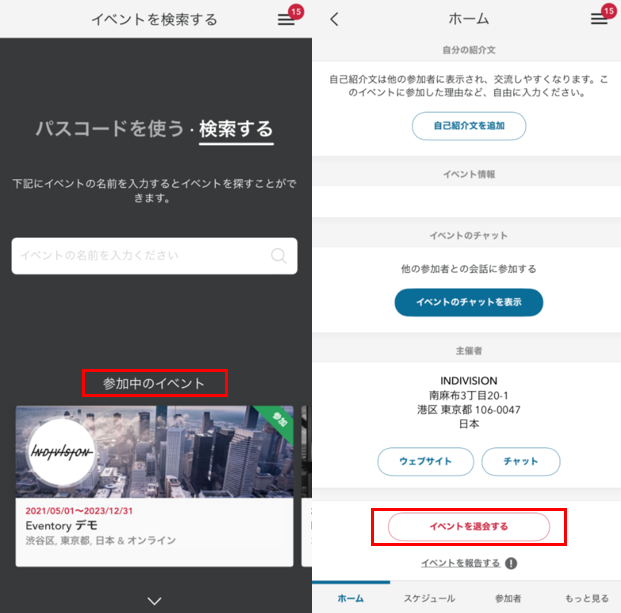This screenshot has width=621, height=613.
Task: Expand downward chevron at bottom of search screen
Action: [154, 601]
